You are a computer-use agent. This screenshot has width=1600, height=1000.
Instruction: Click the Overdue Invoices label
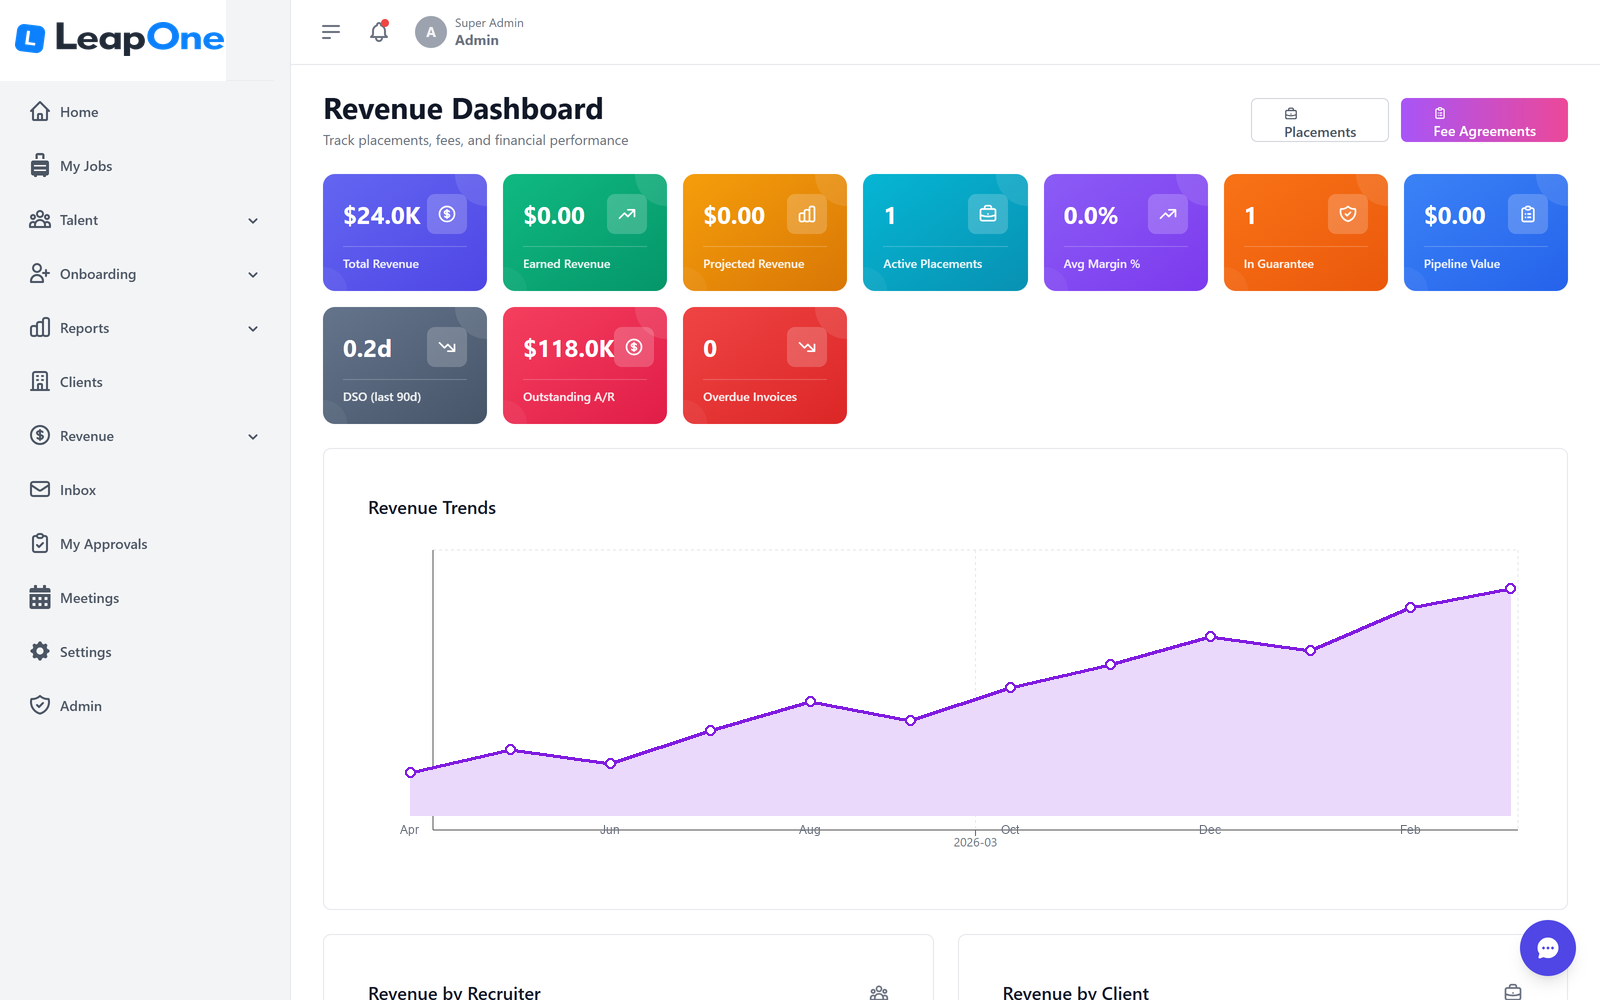coord(750,397)
